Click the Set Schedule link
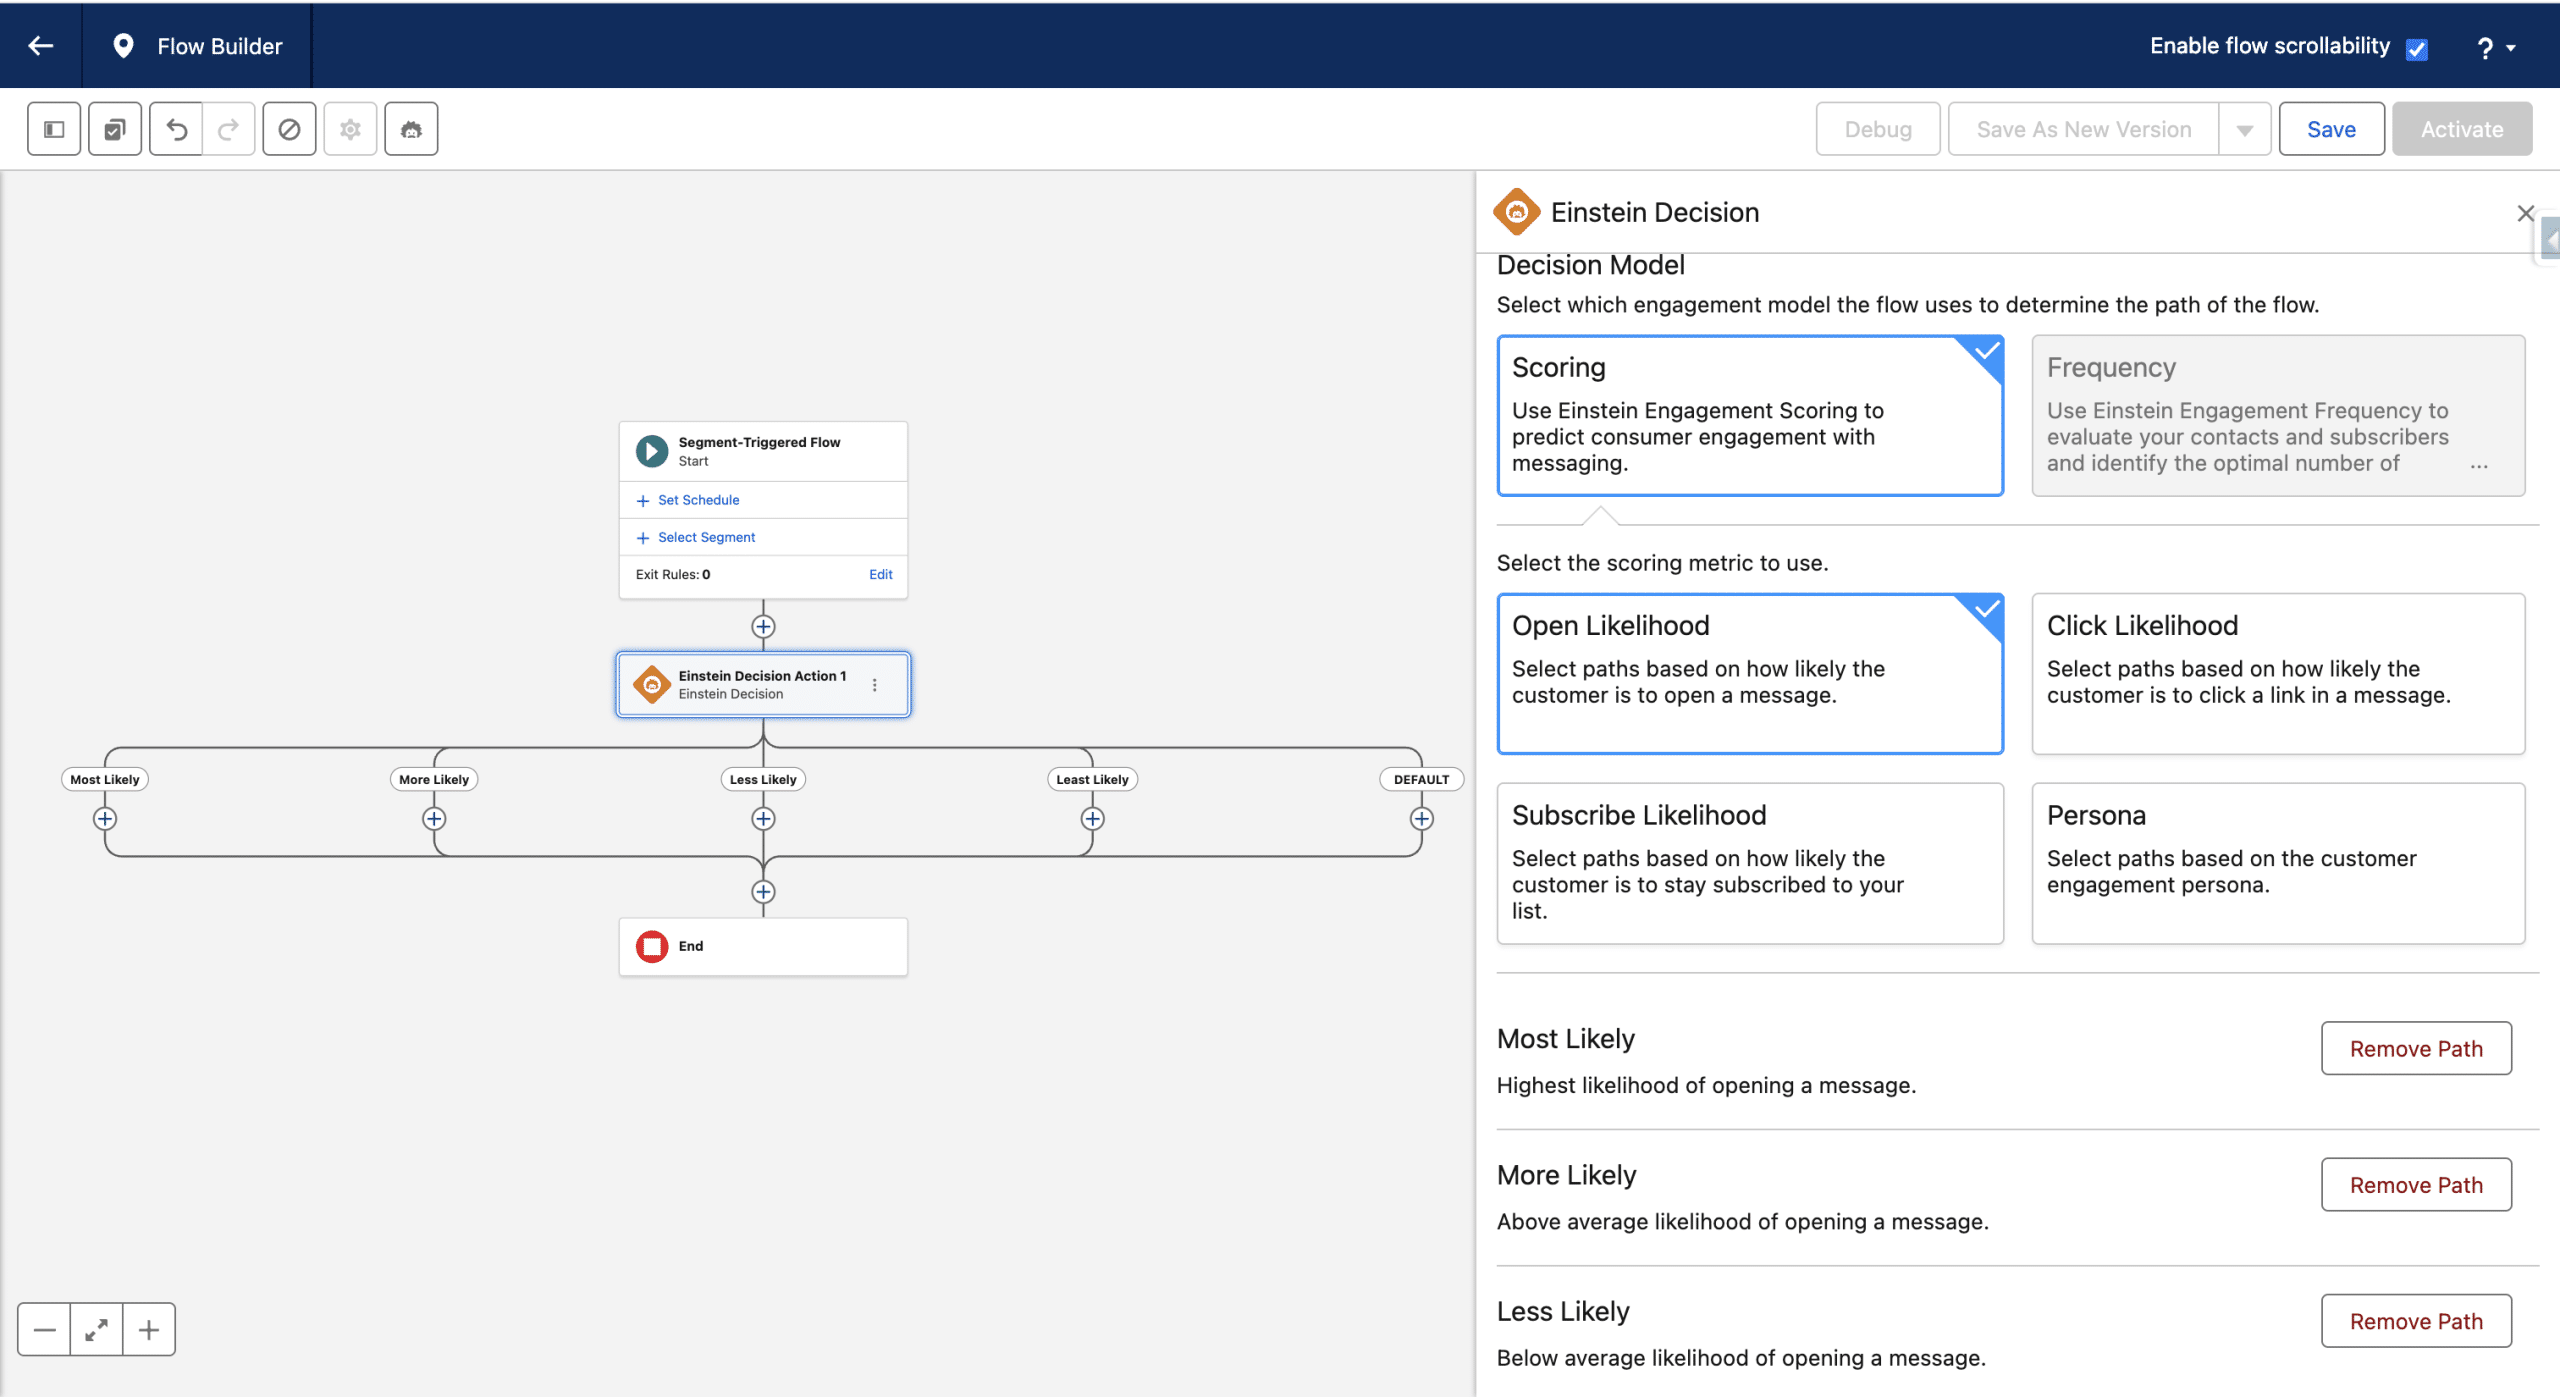This screenshot has width=2560, height=1397. pyautogui.click(x=698, y=500)
